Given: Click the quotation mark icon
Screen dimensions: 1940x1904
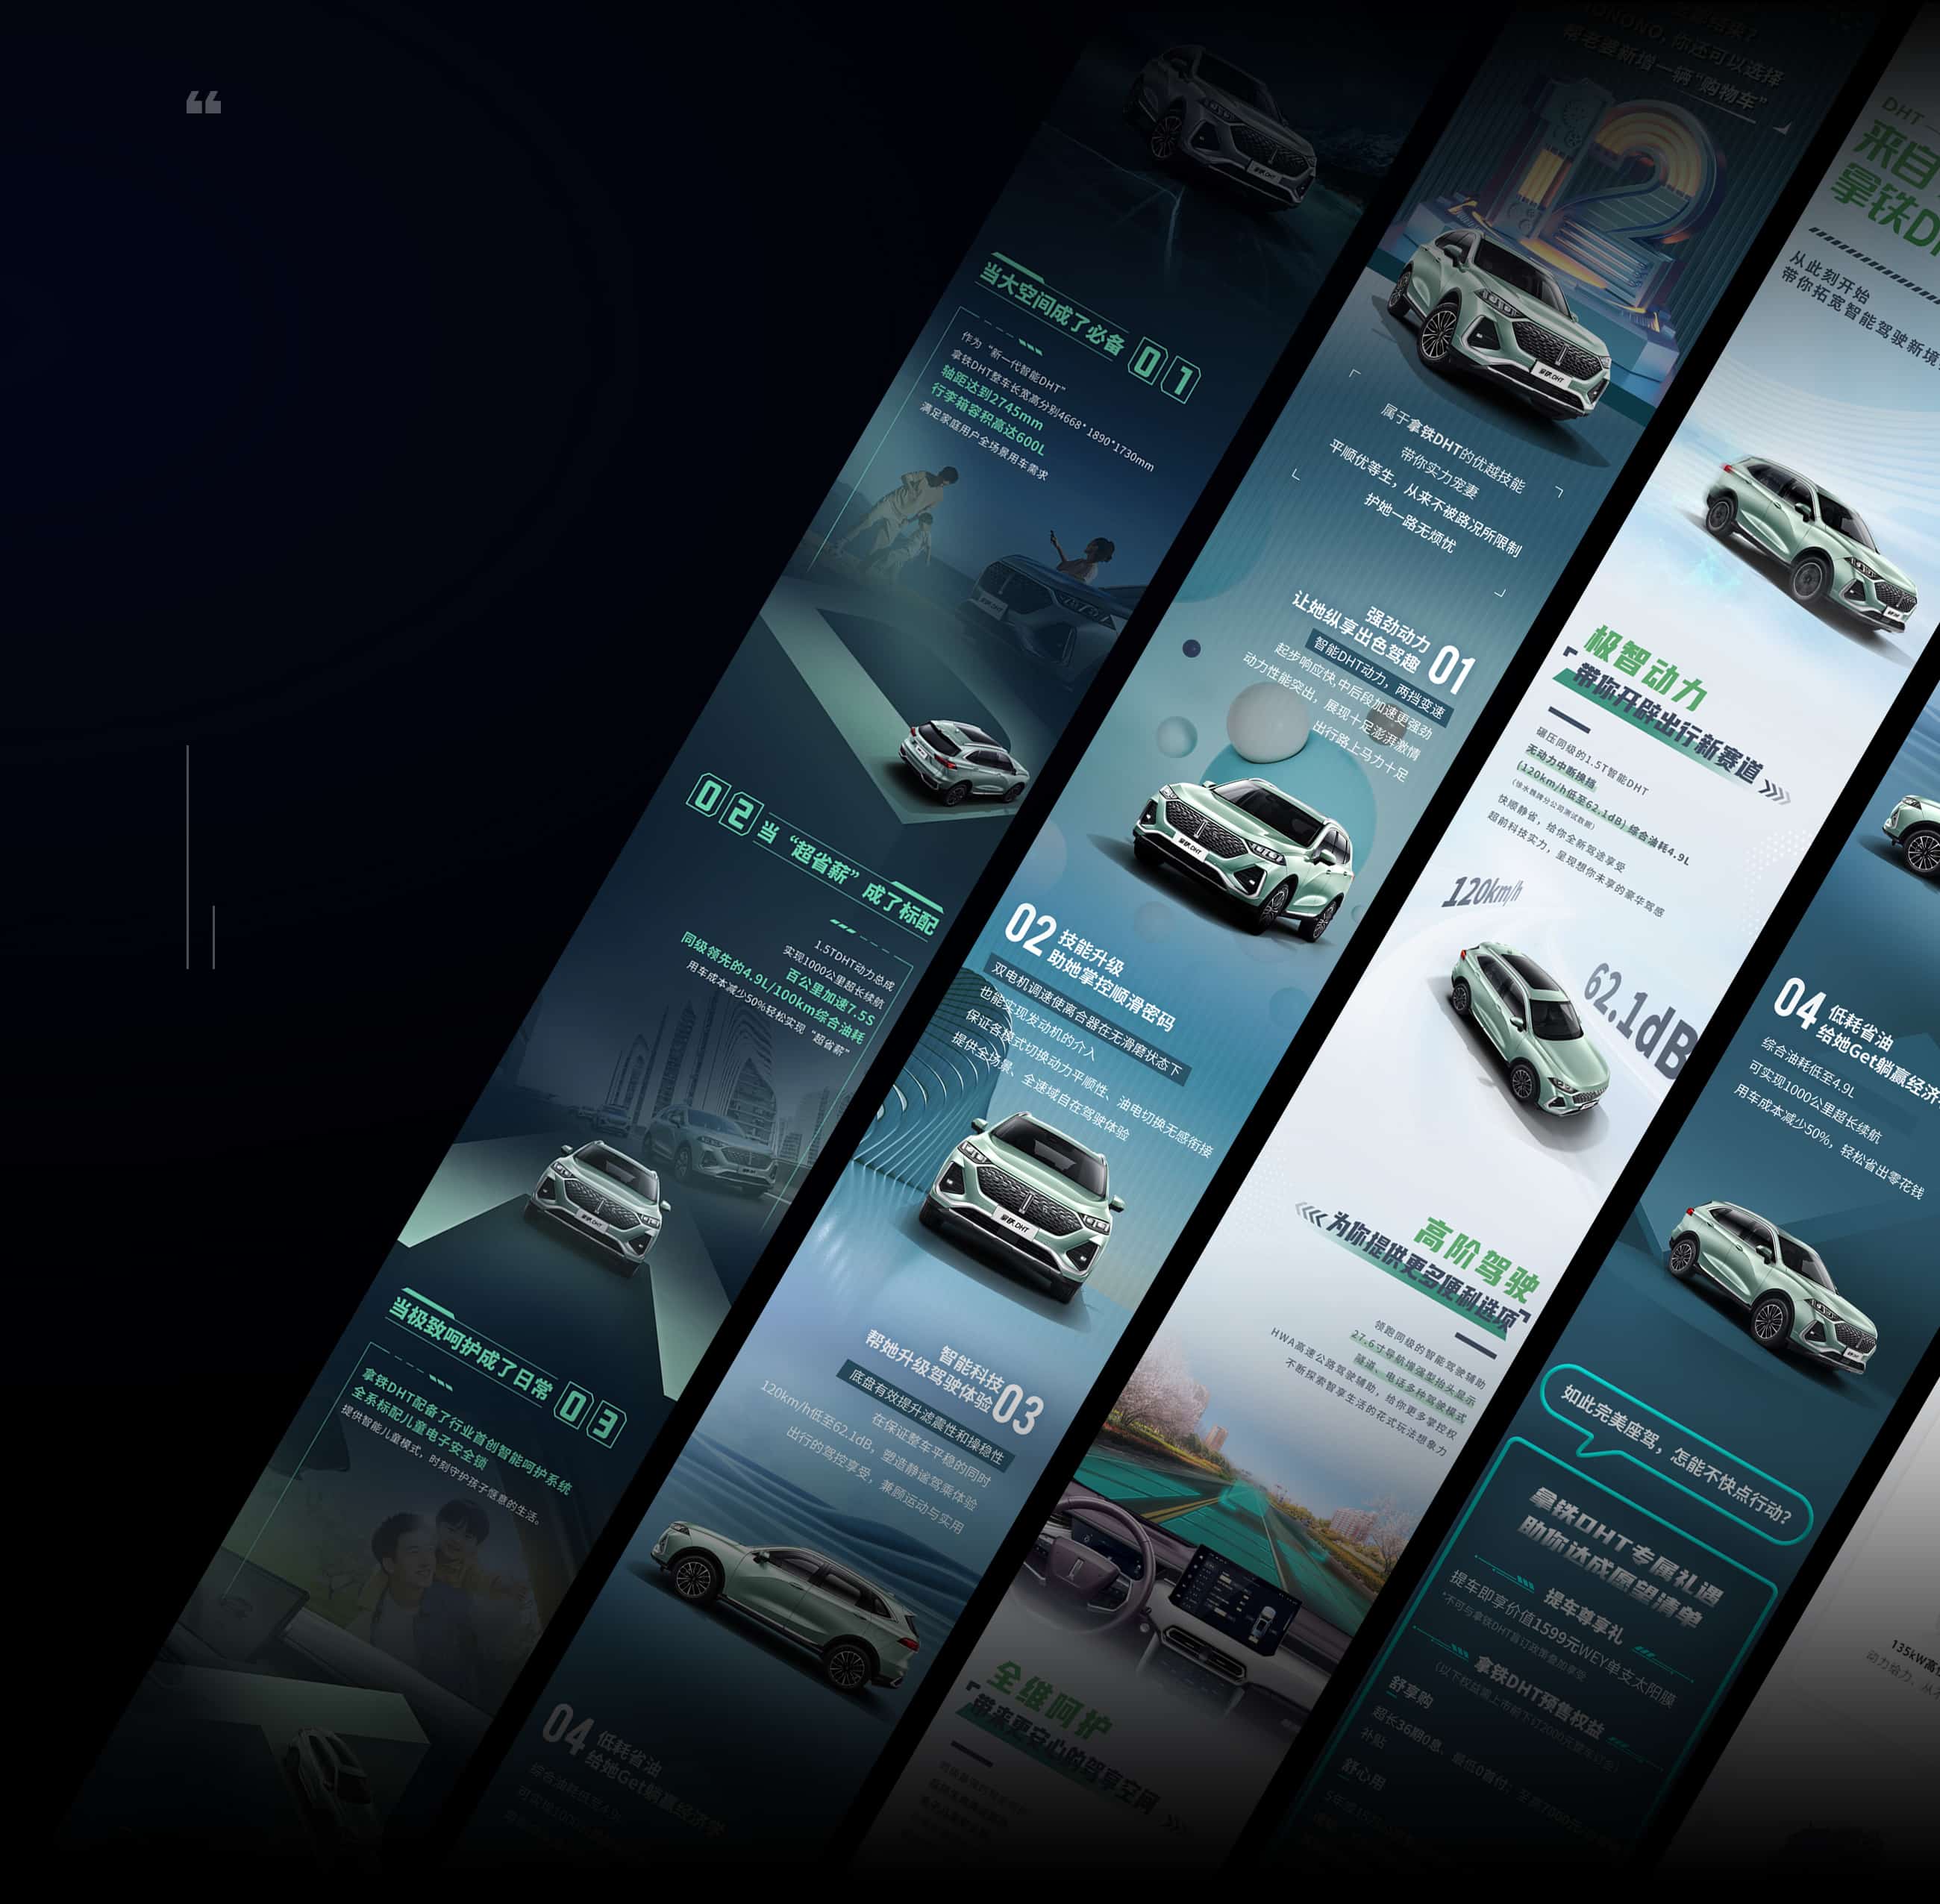Looking at the screenshot, I should 204,102.
